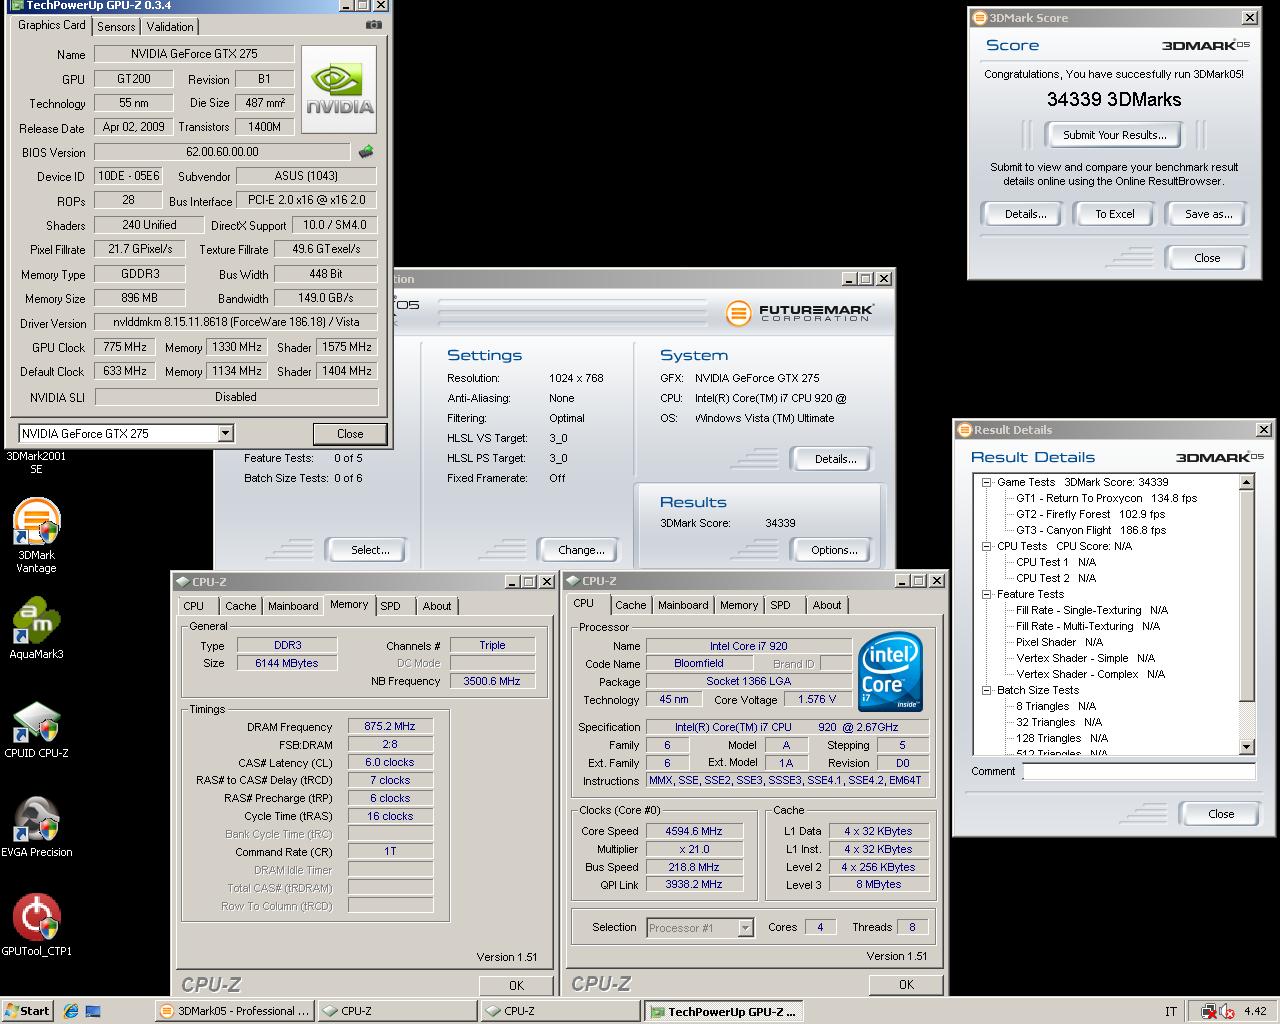This screenshot has height=1024, width=1280.
Task: Click the Comment input field
Action: [1139, 772]
